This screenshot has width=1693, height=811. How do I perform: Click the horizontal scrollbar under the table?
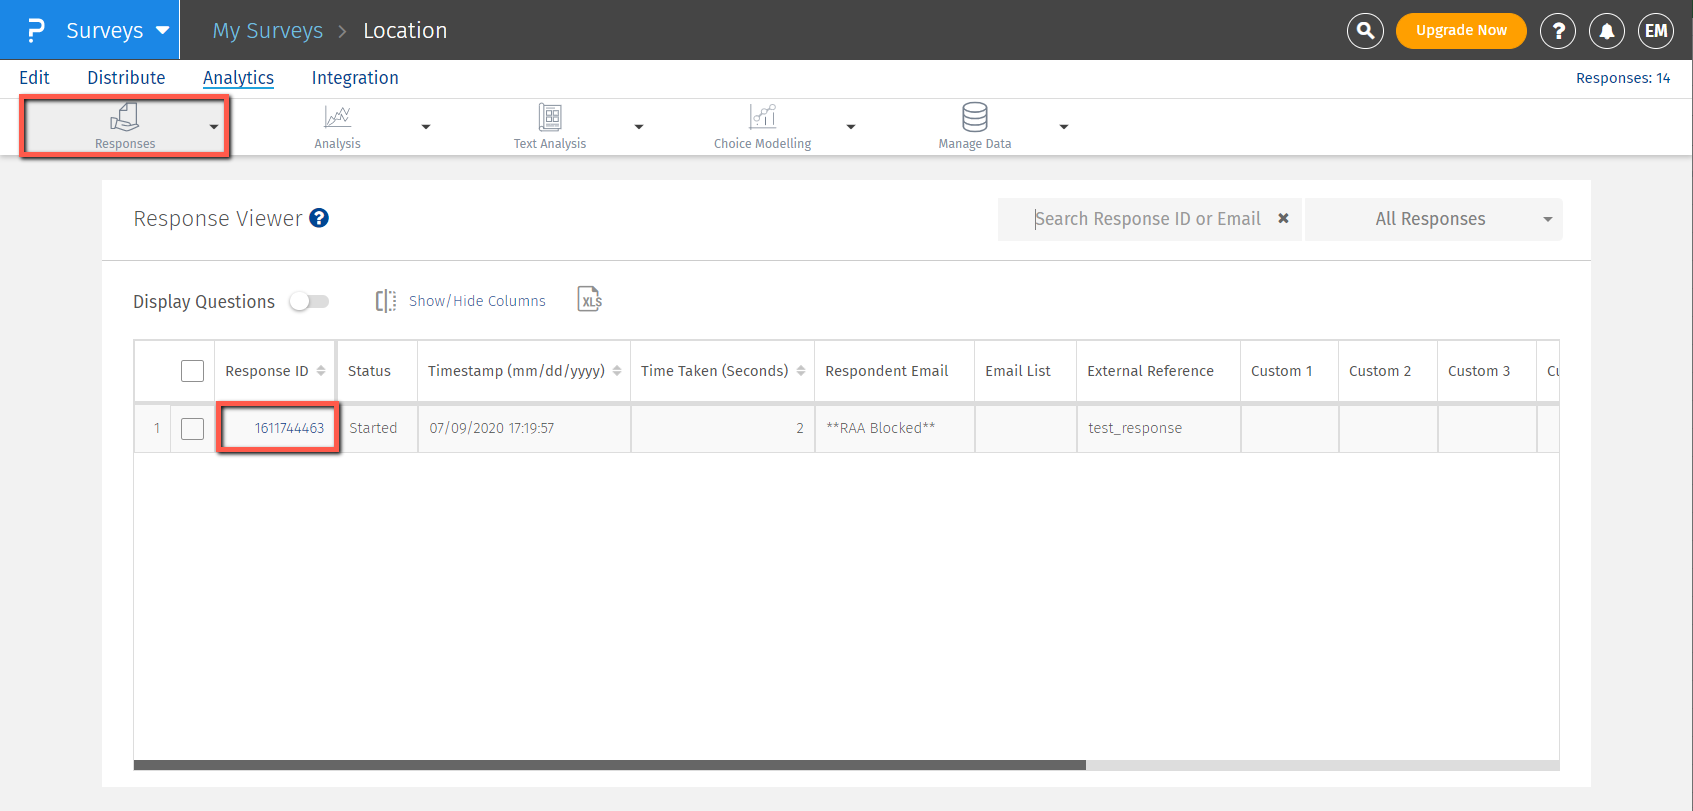pyautogui.click(x=609, y=765)
